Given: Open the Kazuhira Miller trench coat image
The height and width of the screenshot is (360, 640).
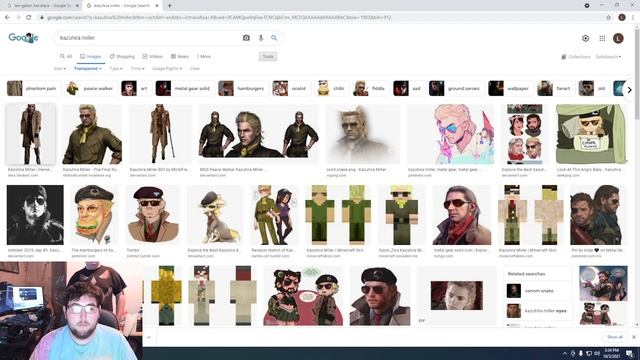Looking at the screenshot, I should click(x=31, y=134).
